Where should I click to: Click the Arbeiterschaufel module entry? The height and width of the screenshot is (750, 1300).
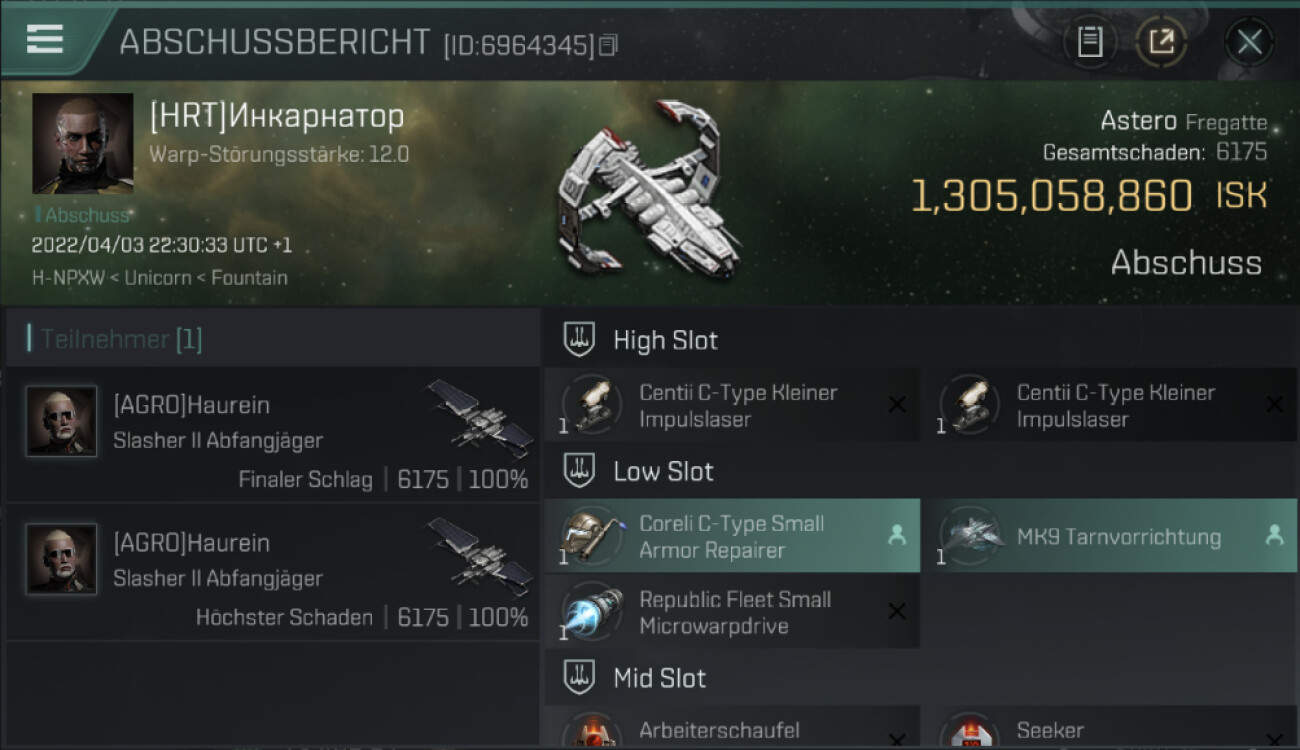point(732,727)
